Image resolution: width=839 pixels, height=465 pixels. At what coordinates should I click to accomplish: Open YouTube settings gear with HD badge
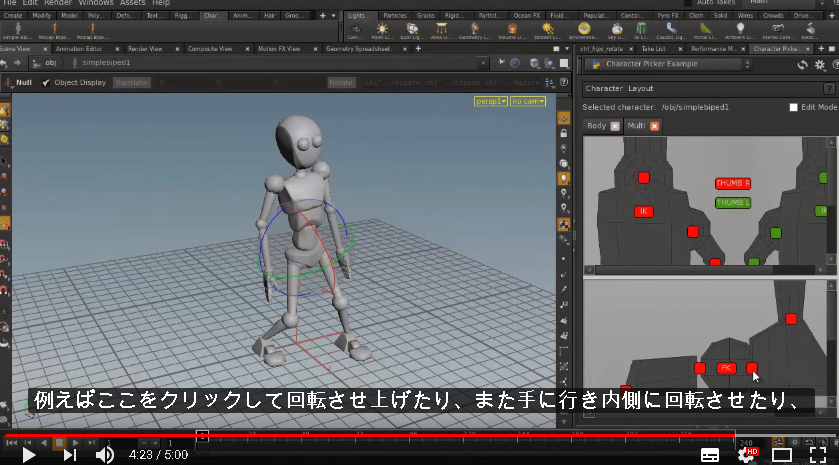pos(746,455)
